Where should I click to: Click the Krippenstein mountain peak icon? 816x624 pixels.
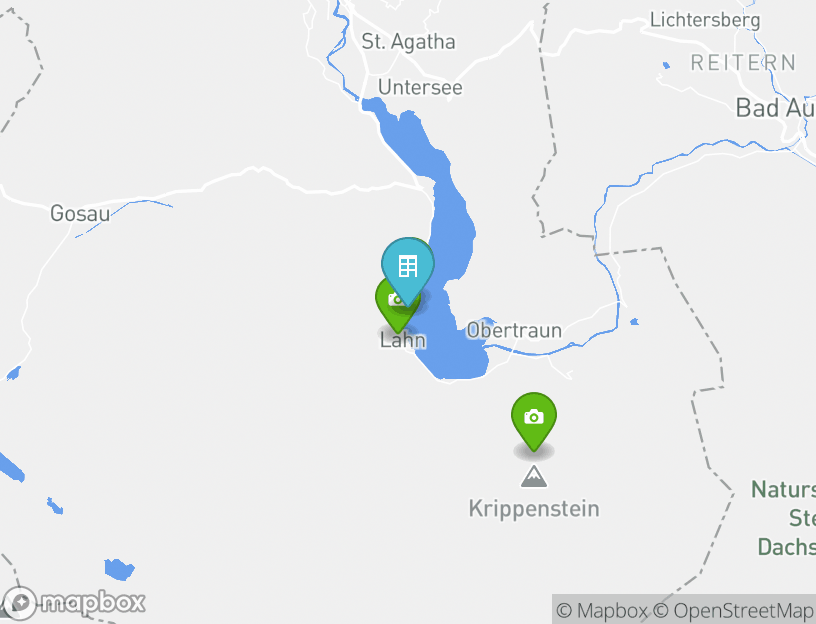(534, 476)
